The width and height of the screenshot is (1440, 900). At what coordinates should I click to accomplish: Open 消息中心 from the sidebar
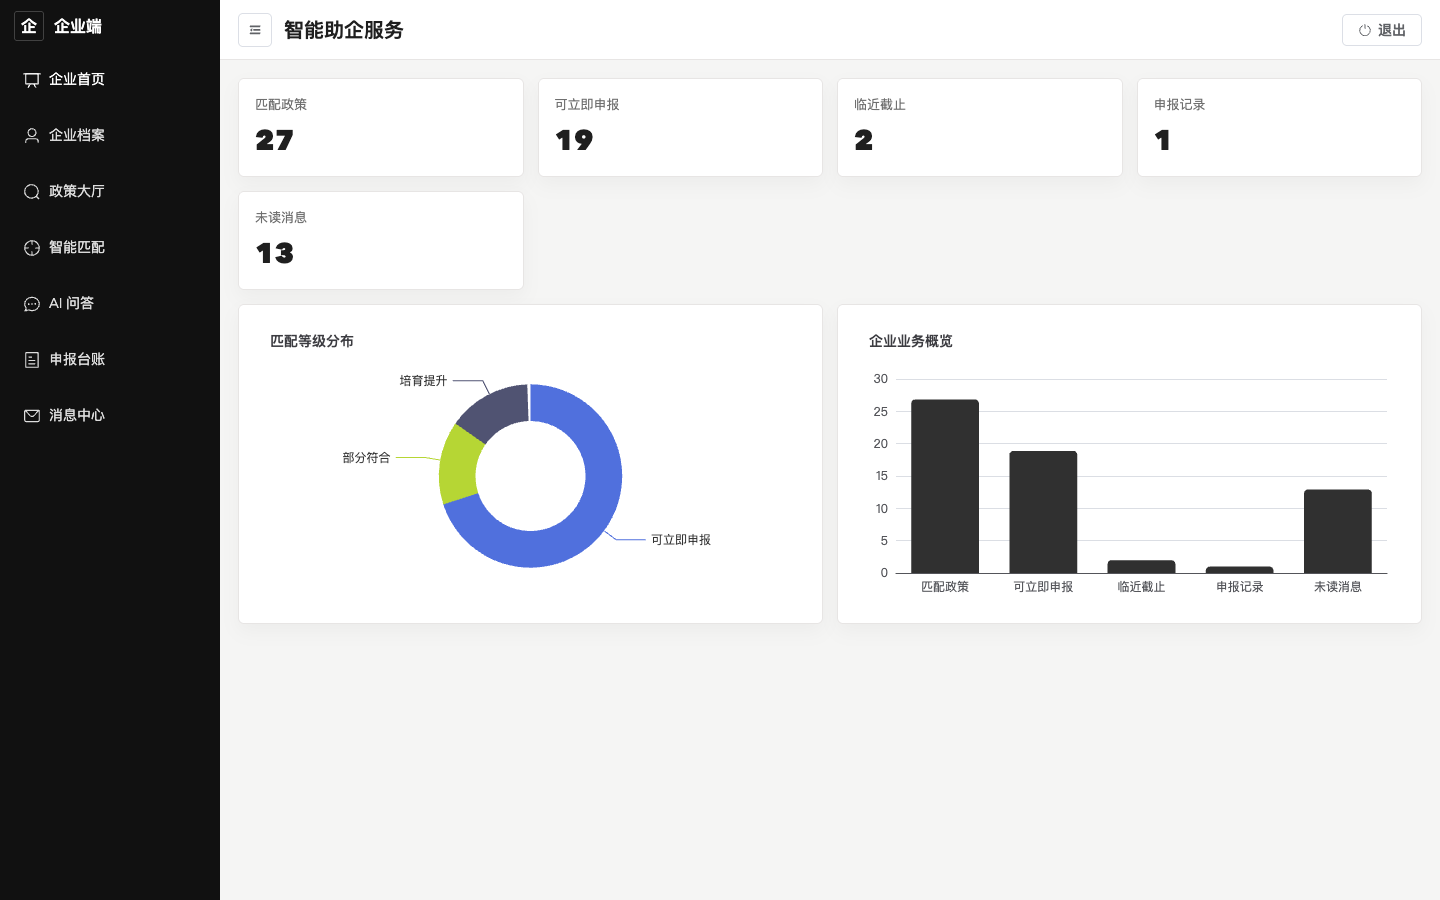[110, 416]
